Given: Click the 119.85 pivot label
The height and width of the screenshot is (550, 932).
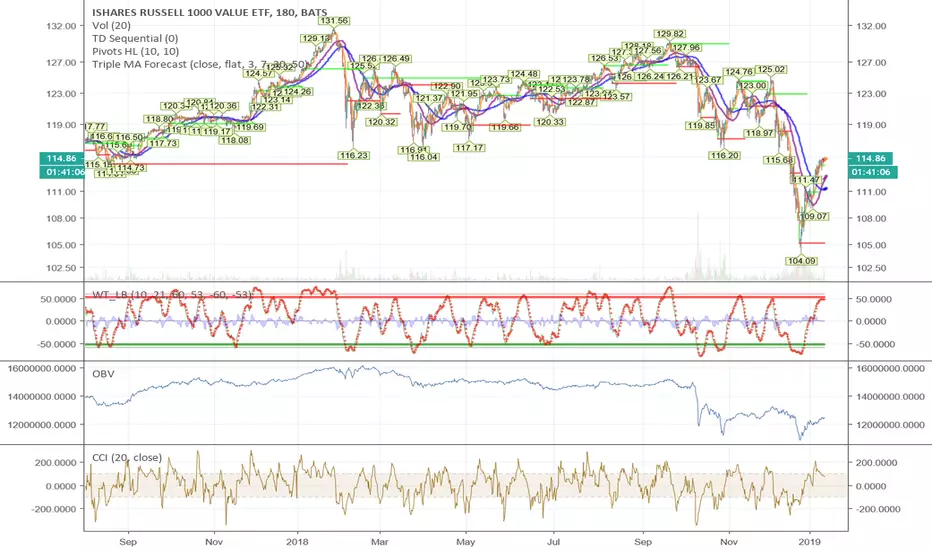Looking at the screenshot, I should 701,125.
